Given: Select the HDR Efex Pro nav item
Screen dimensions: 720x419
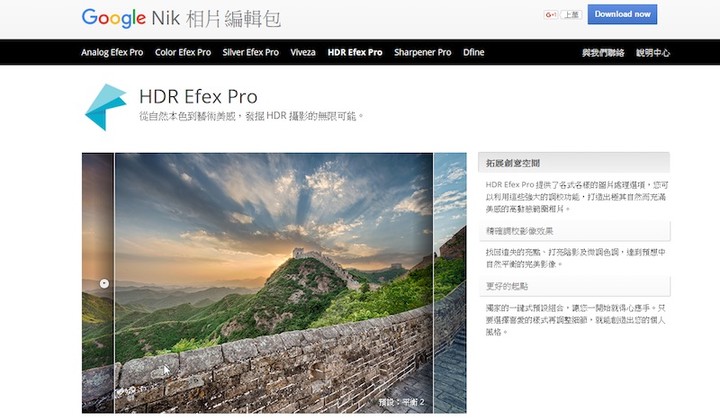Looking at the screenshot, I should point(355,52).
